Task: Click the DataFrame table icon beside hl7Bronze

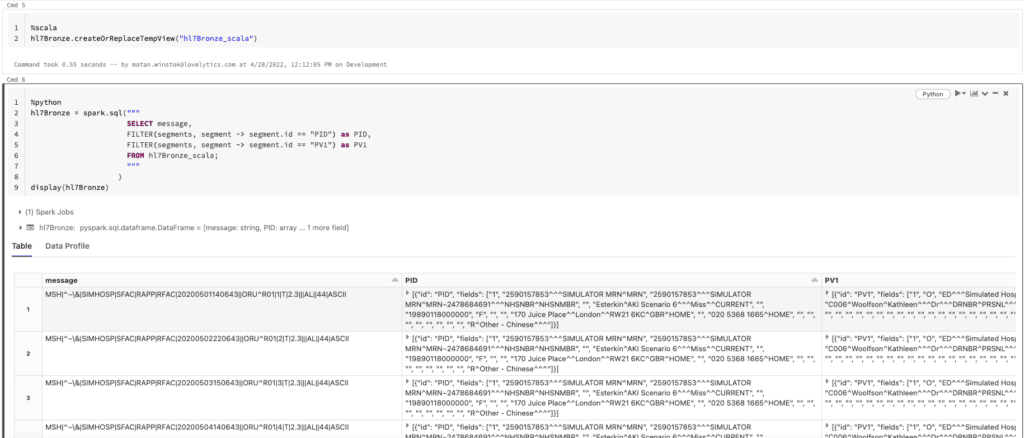Action: [x=30, y=227]
